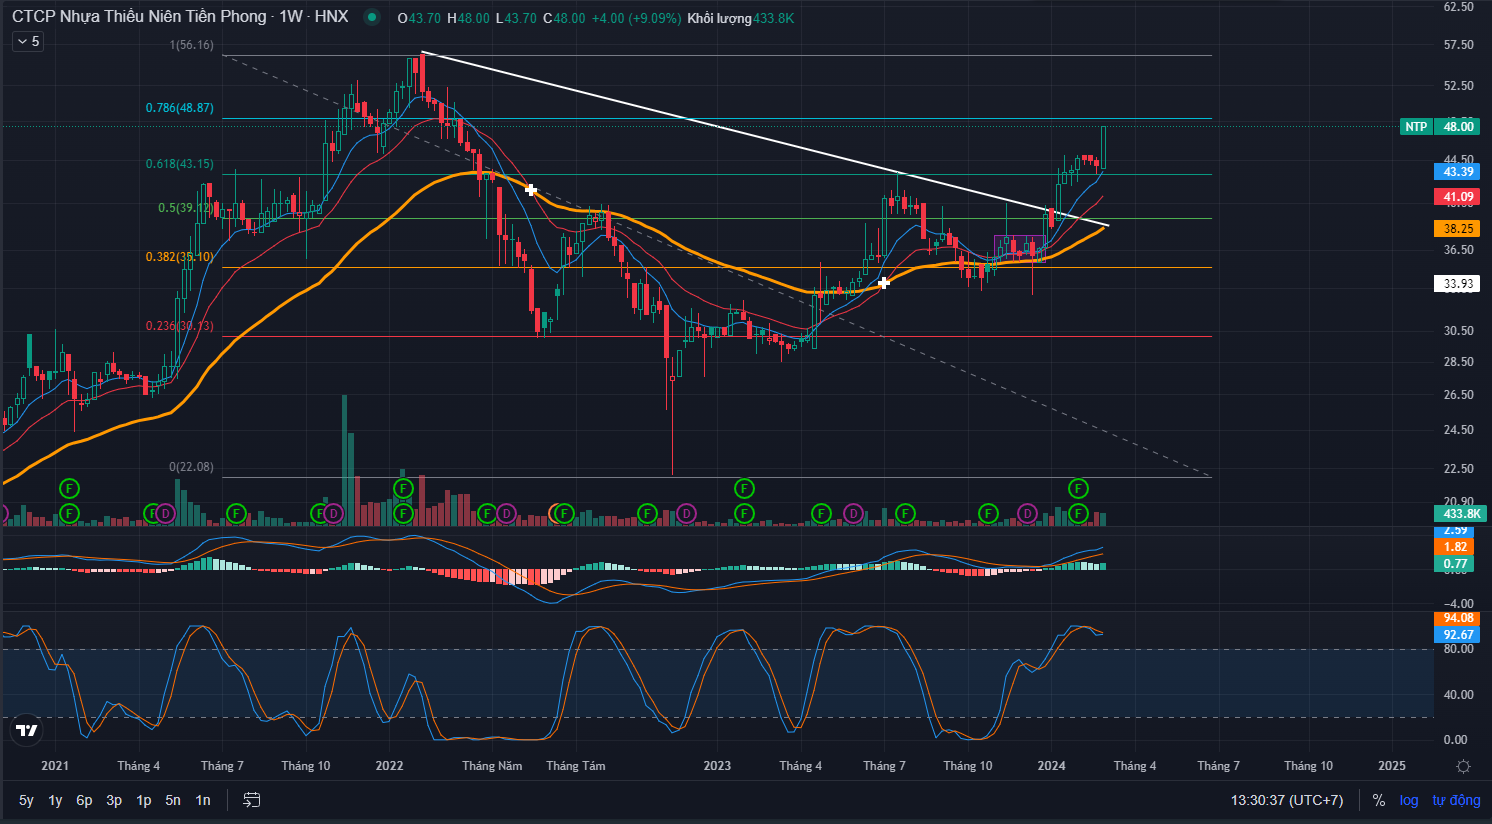The width and height of the screenshot is (1492, 824).
Task: Click the 1y time range button
Action: [x=55, y=800]
